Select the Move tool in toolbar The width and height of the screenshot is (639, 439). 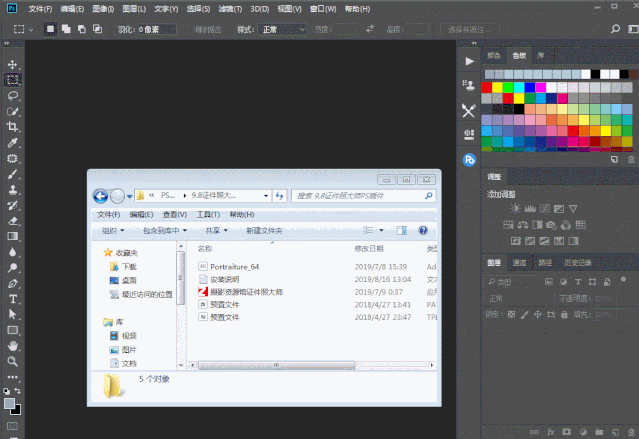tap(13, 64)
